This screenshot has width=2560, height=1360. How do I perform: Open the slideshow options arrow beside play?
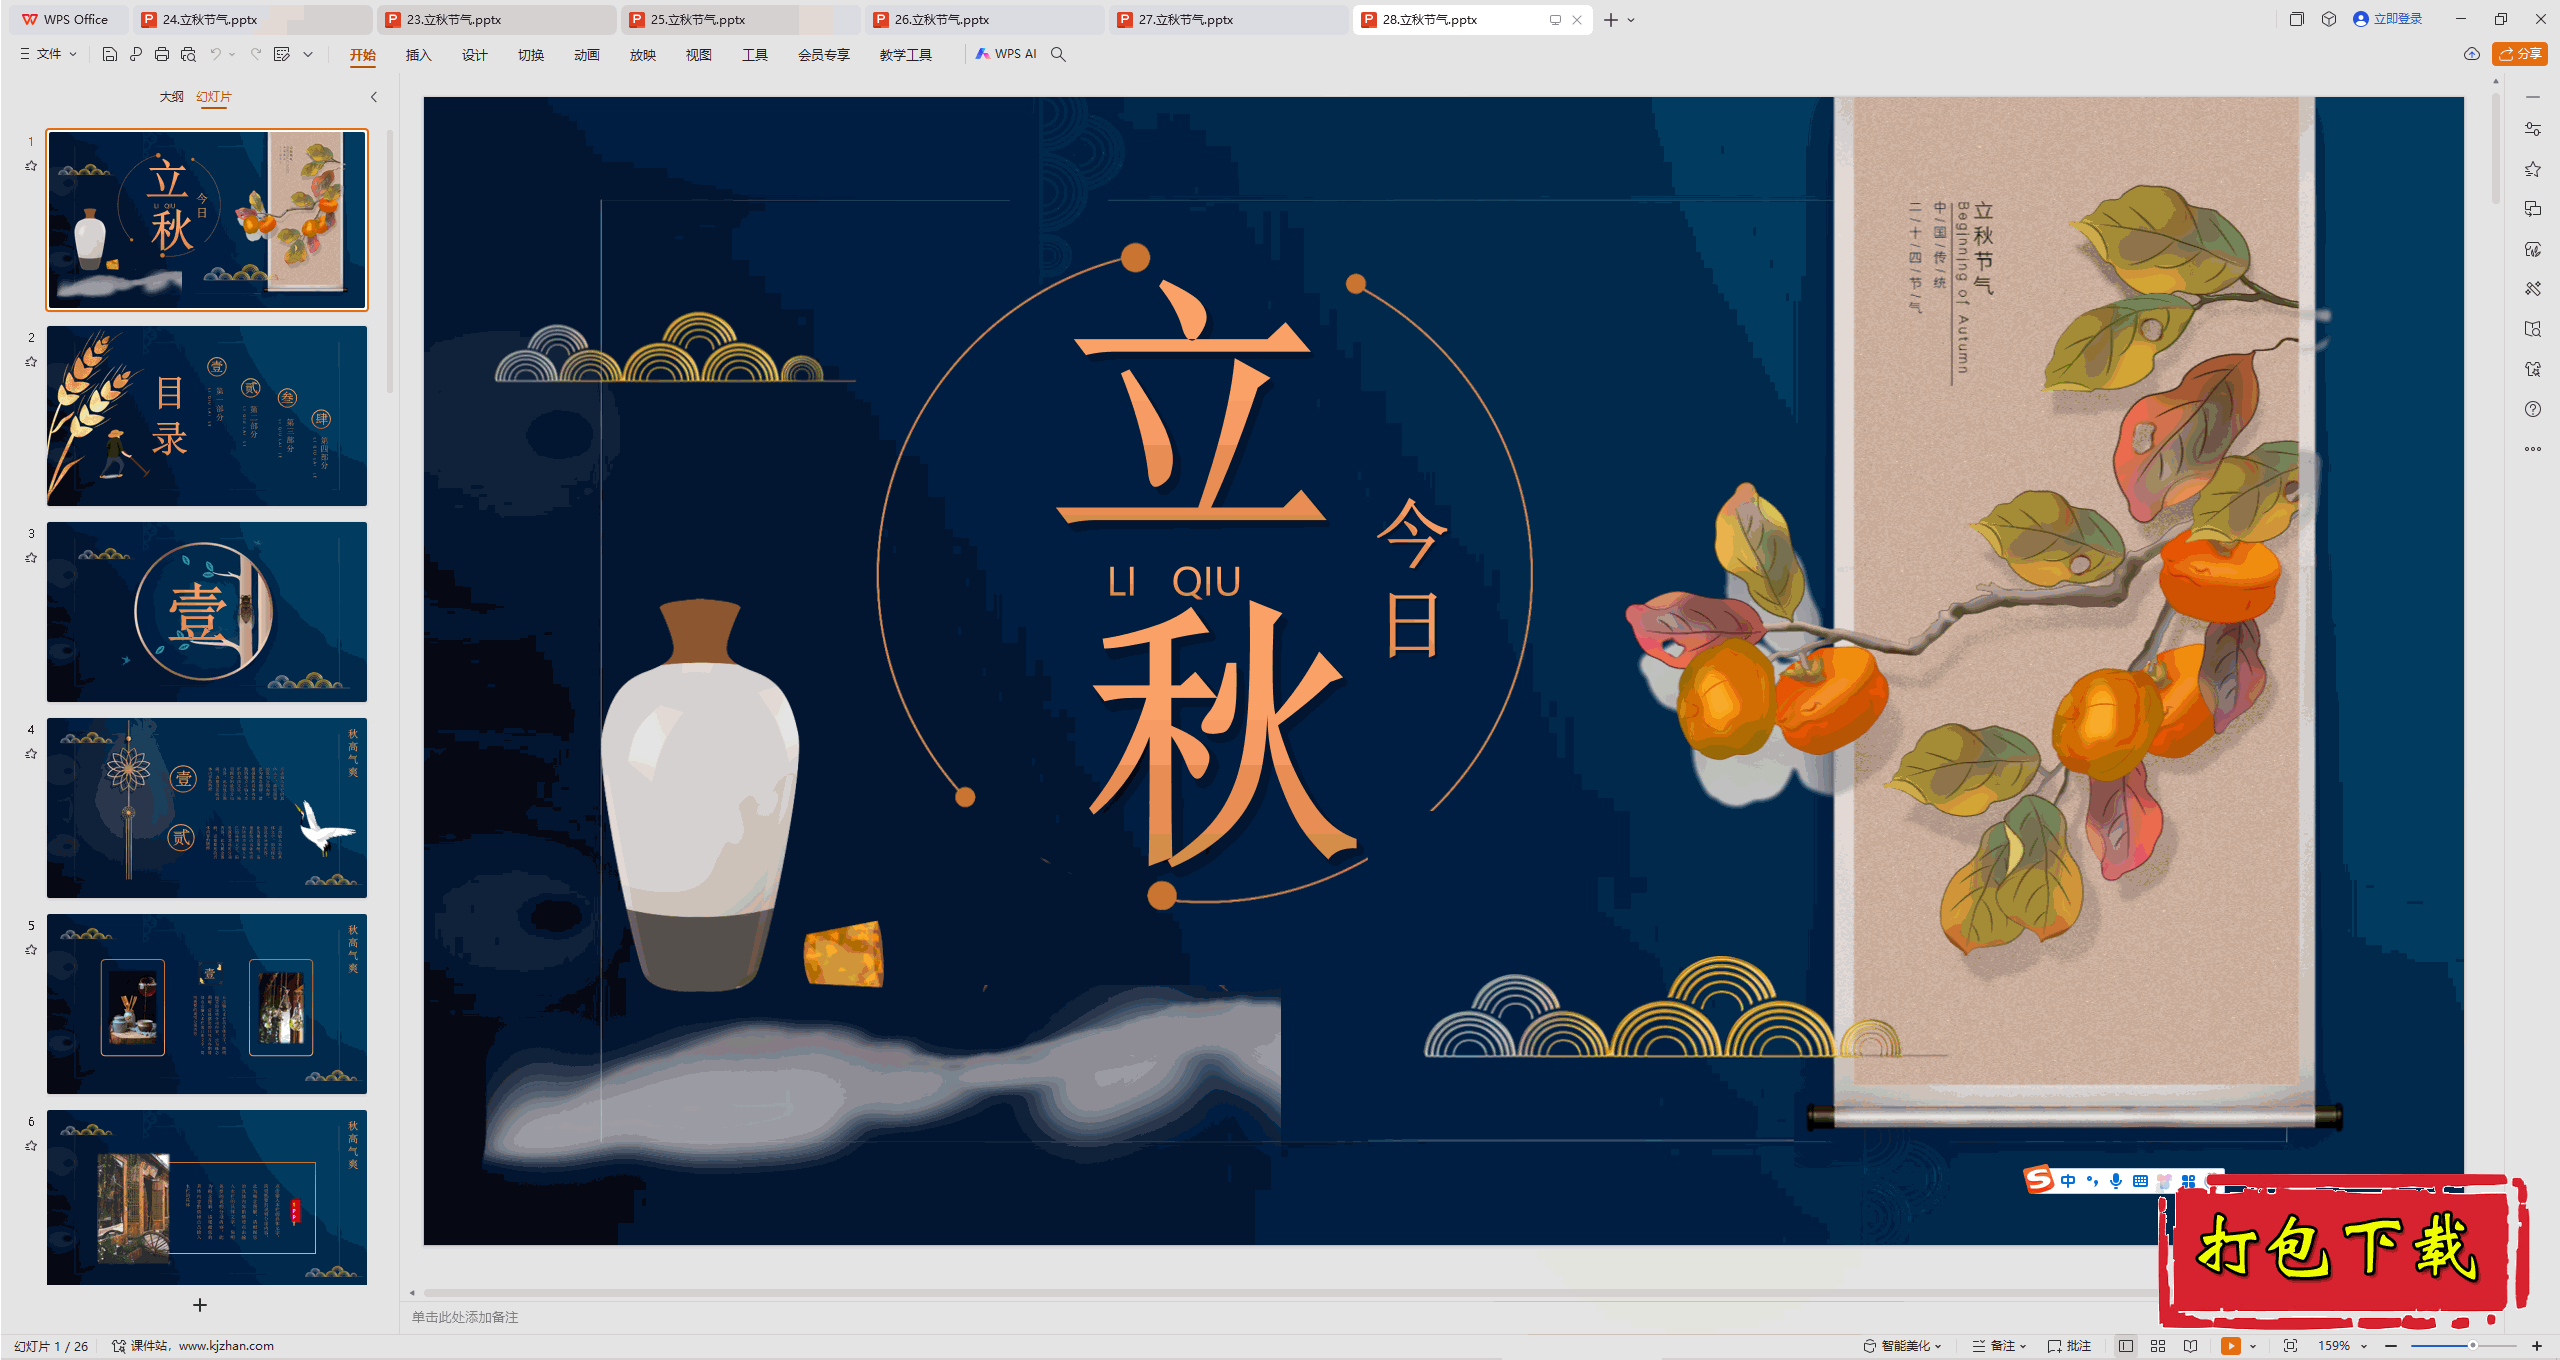(x=2252, y=1346)
